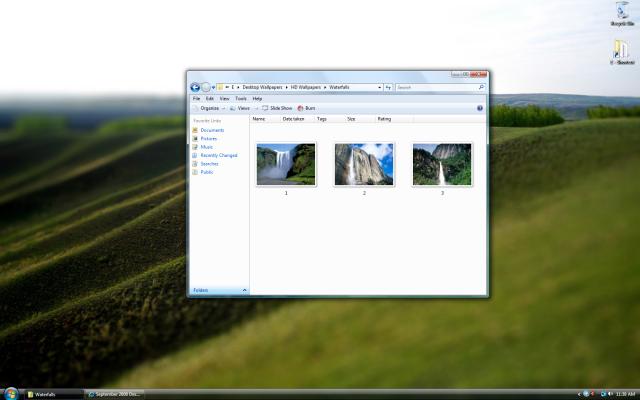The image size is (640, 400).
Task: Click the greyed Forward navigation arrow
Action: pos(206,87)
